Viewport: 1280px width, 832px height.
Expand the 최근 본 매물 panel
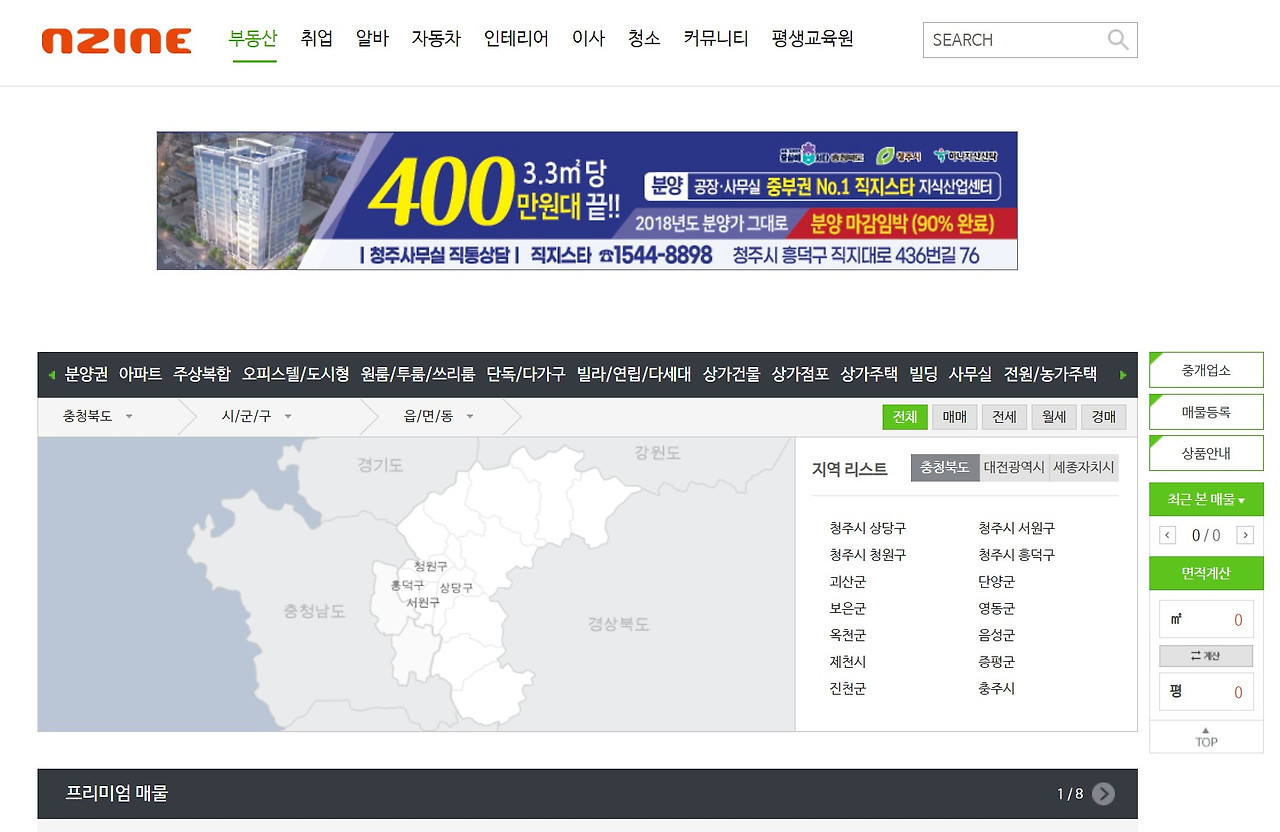(1205, 499)
